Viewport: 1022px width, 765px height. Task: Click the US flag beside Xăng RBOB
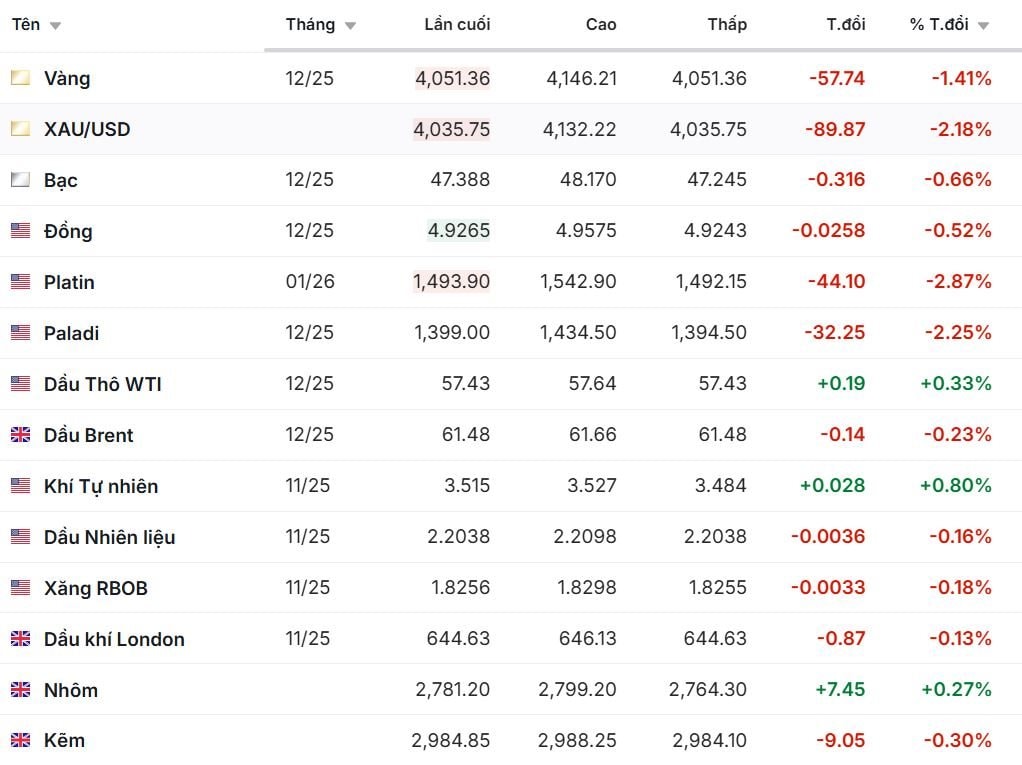tap(20, 588)
